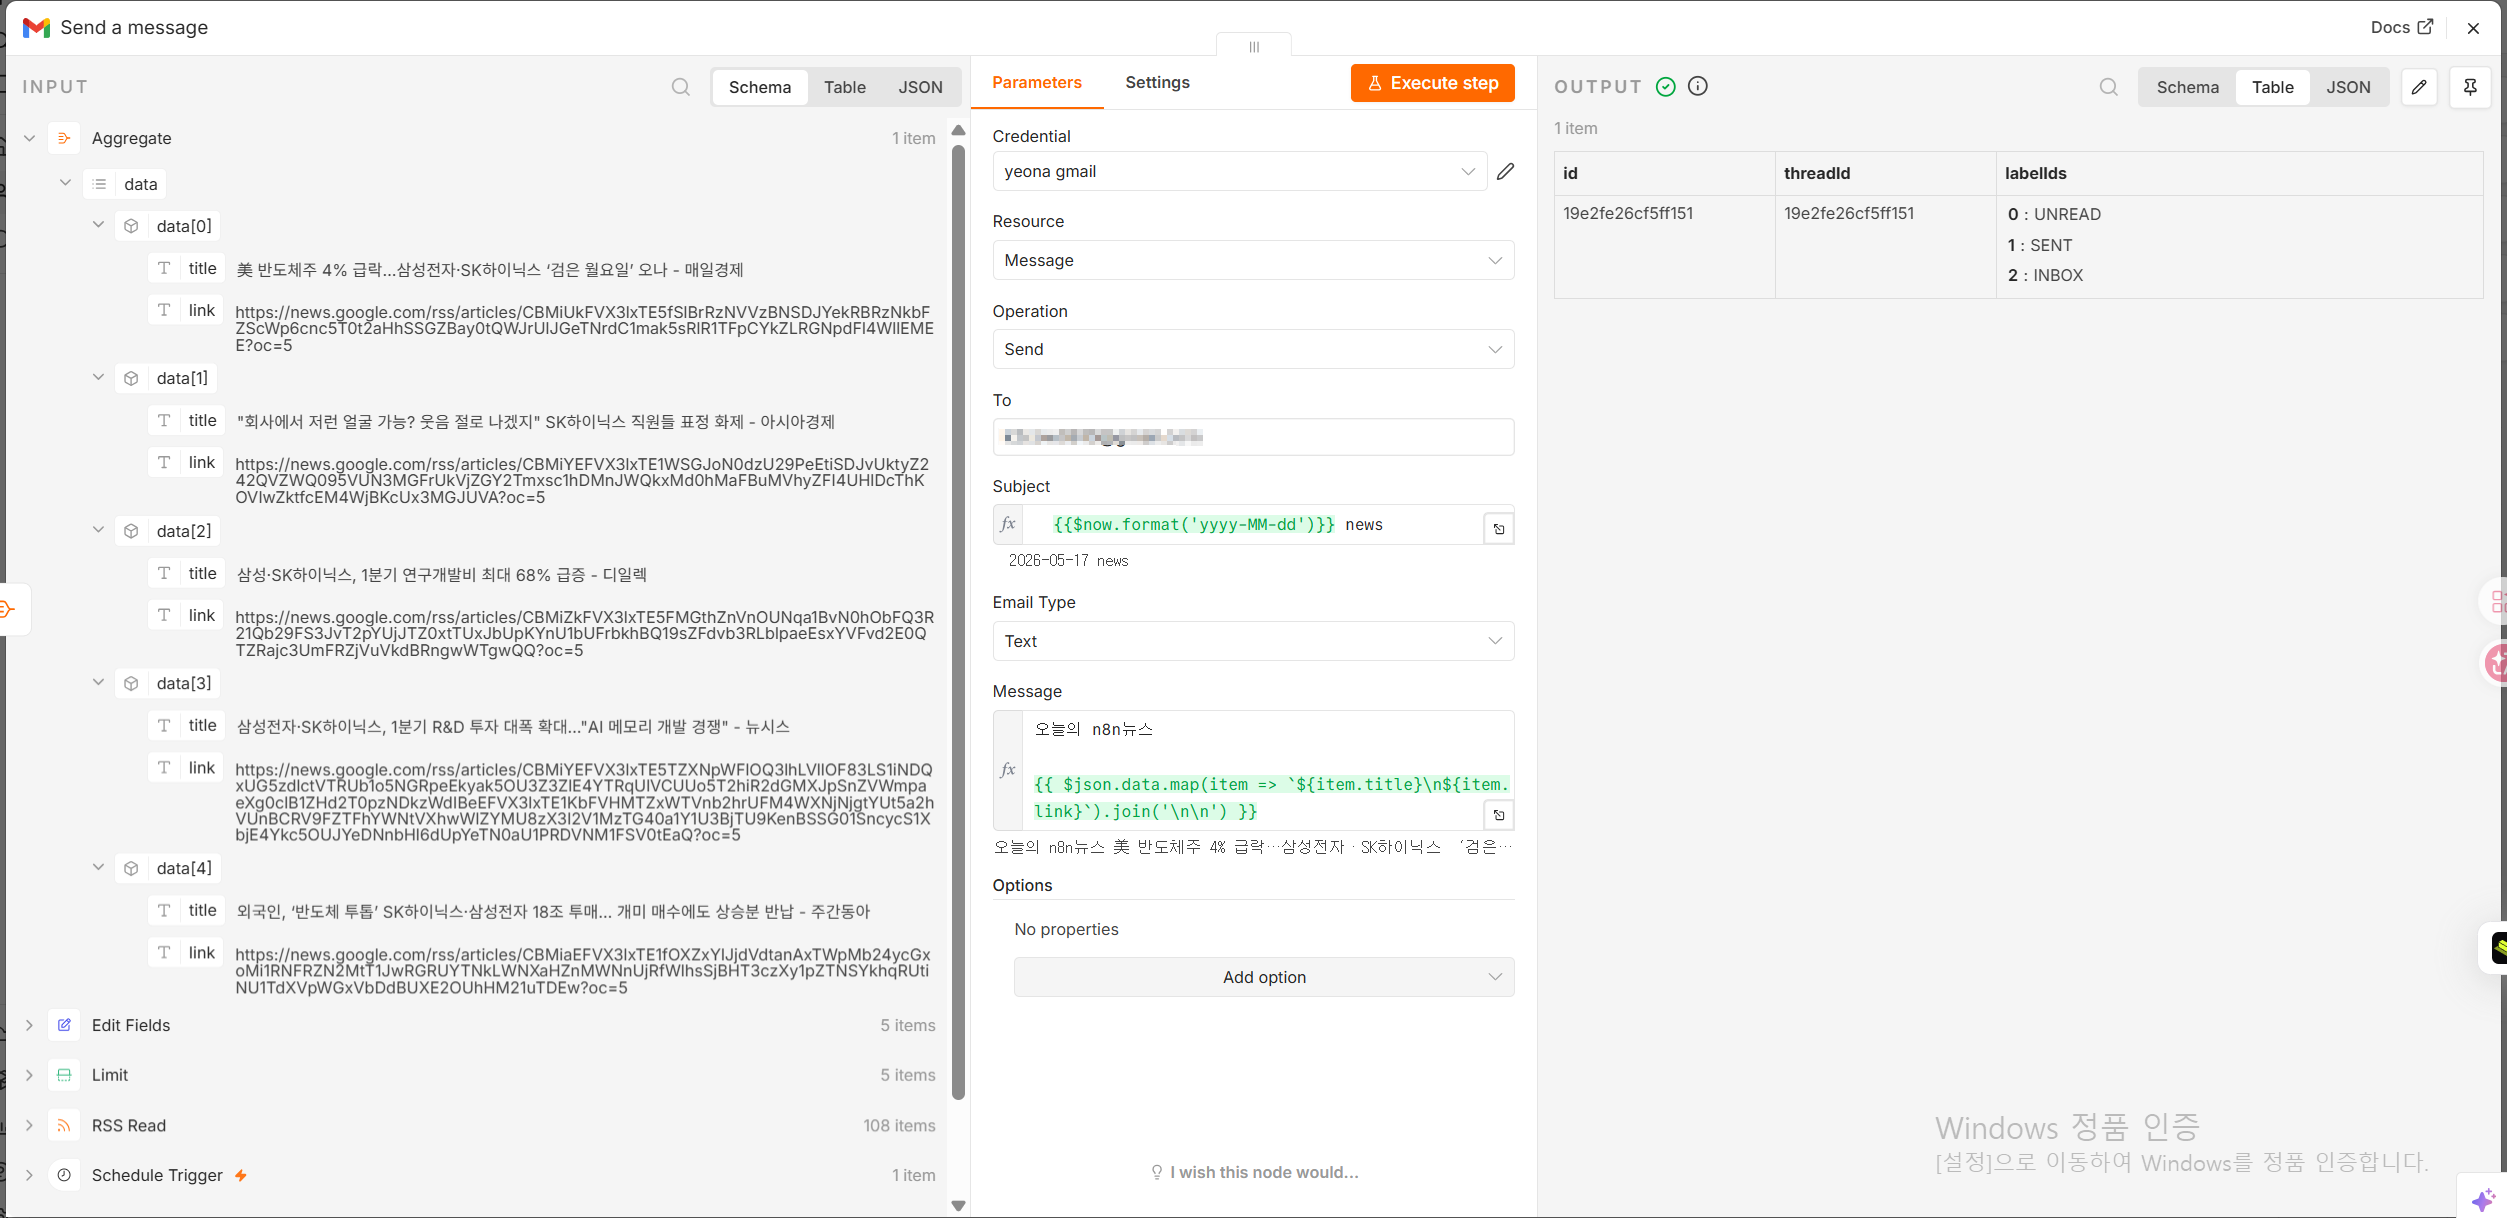Collapse the Aggregate node tree

[x=30, y=138]
